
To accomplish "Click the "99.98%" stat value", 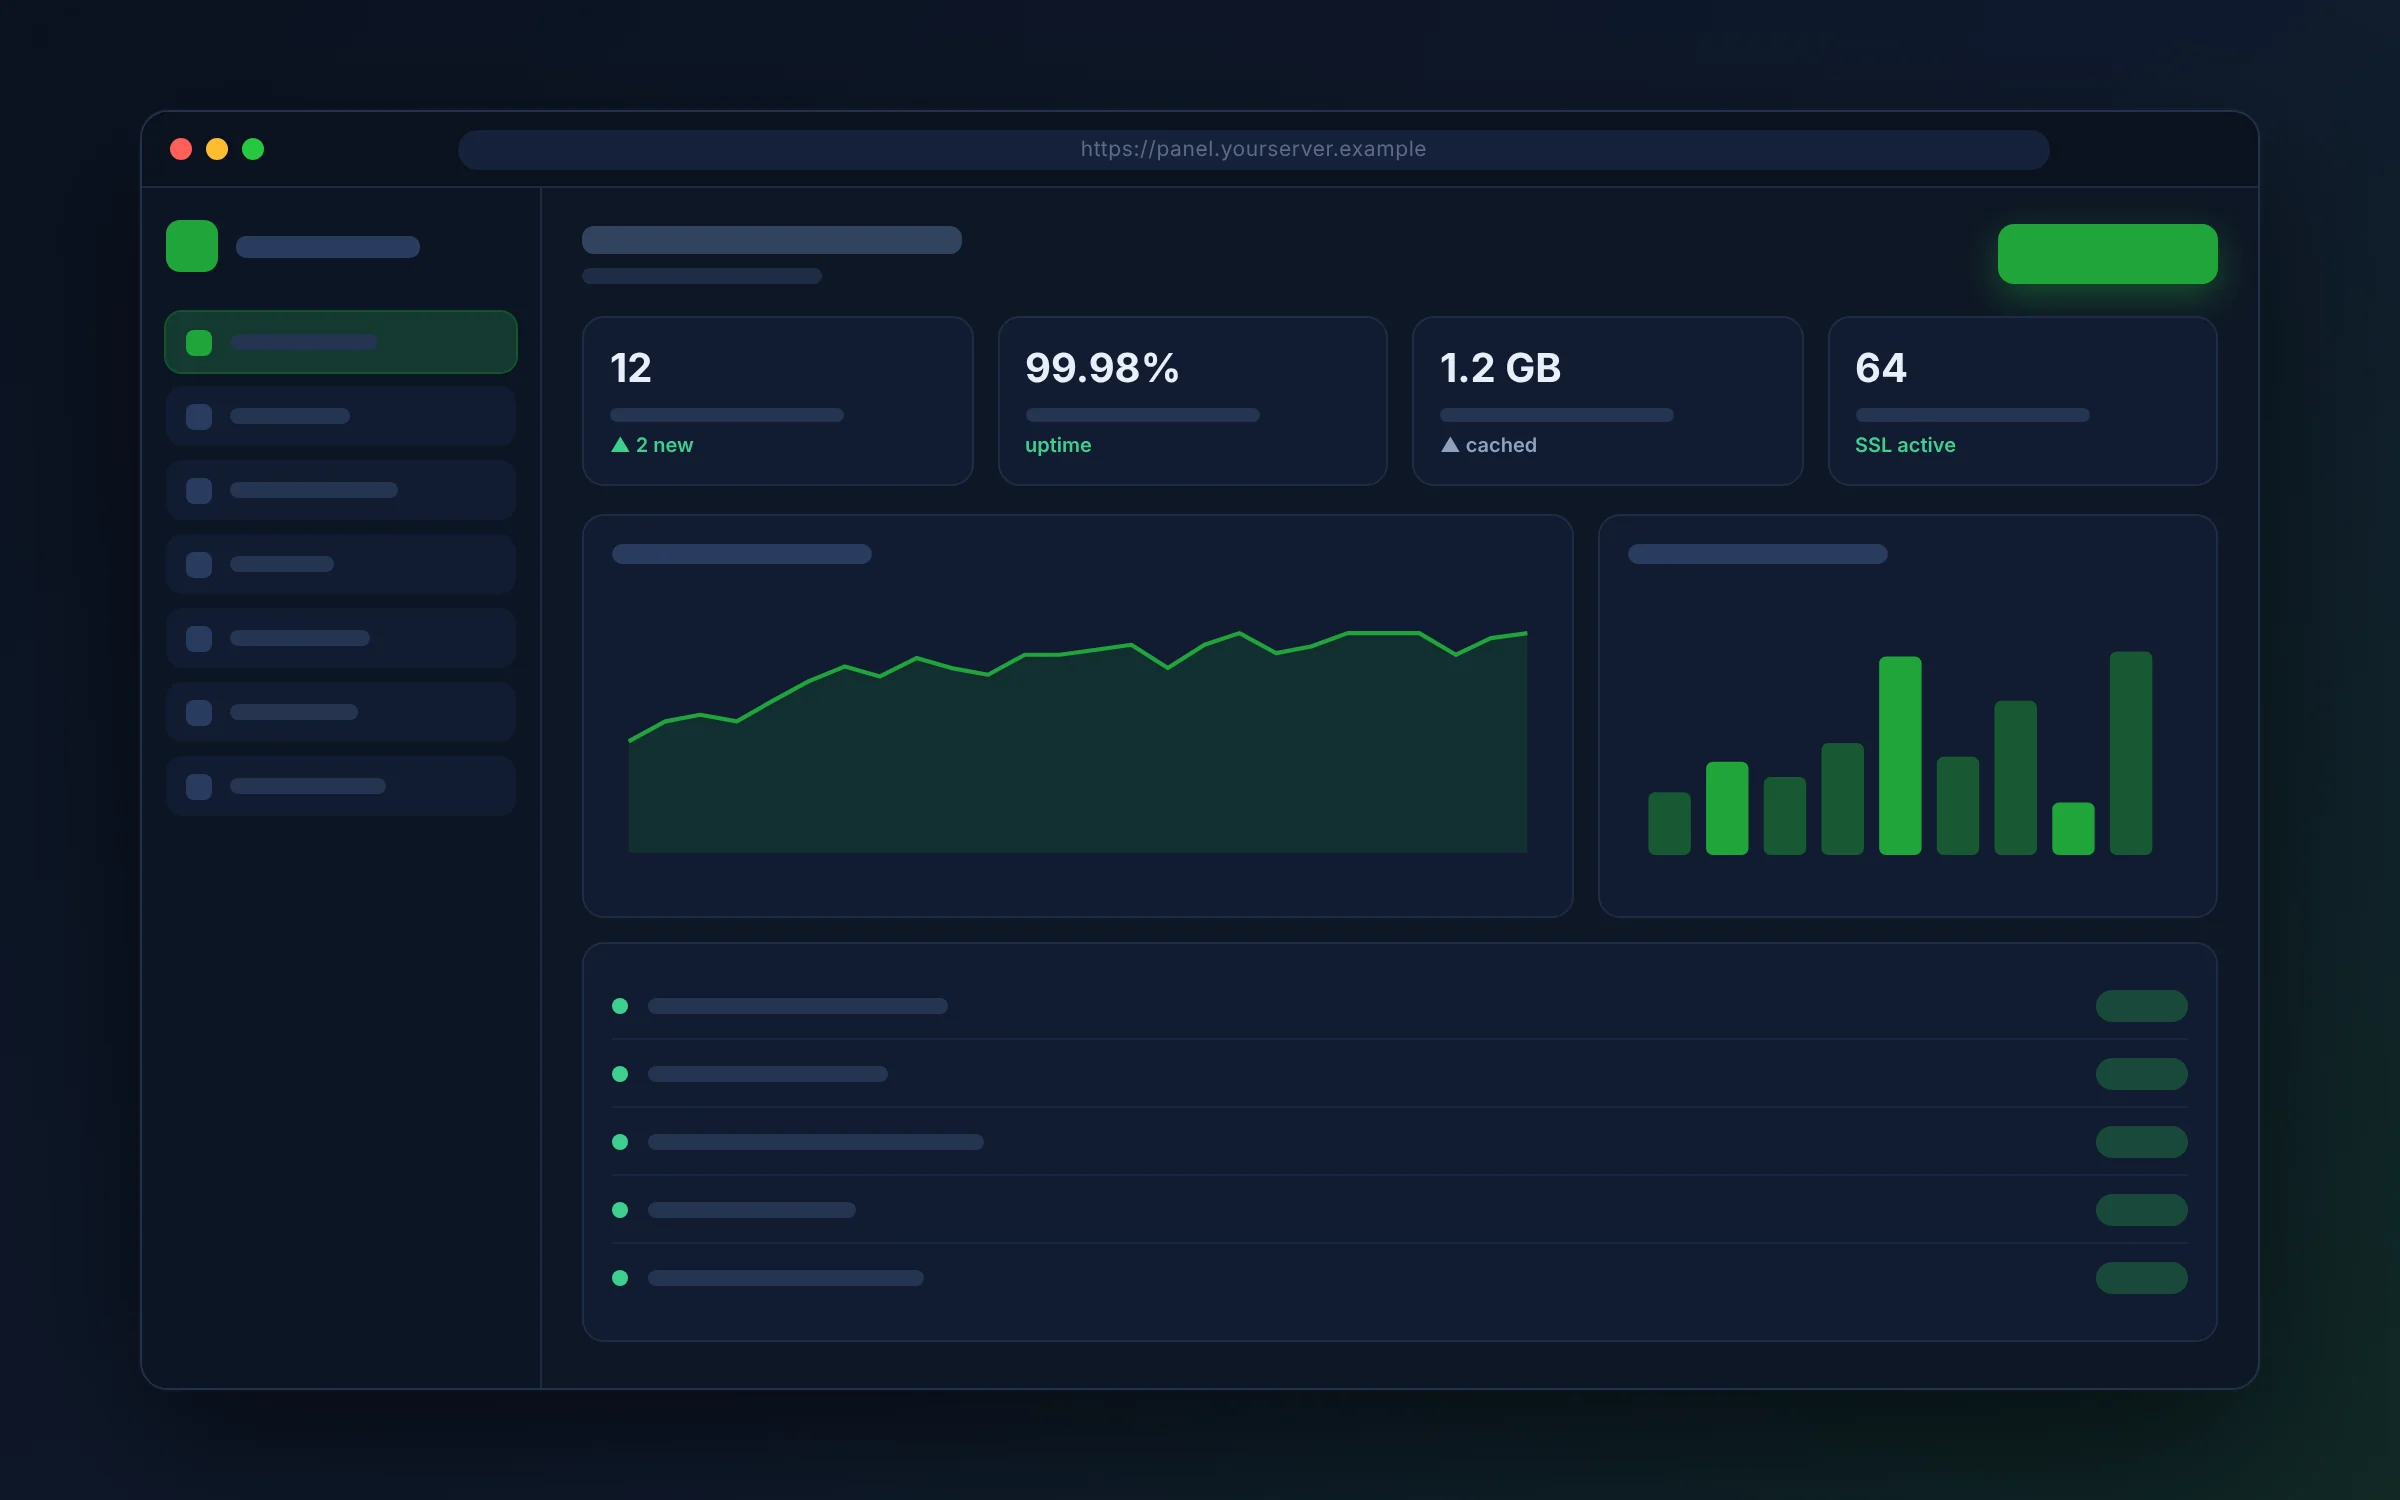I will click(x=1102, y=368).
